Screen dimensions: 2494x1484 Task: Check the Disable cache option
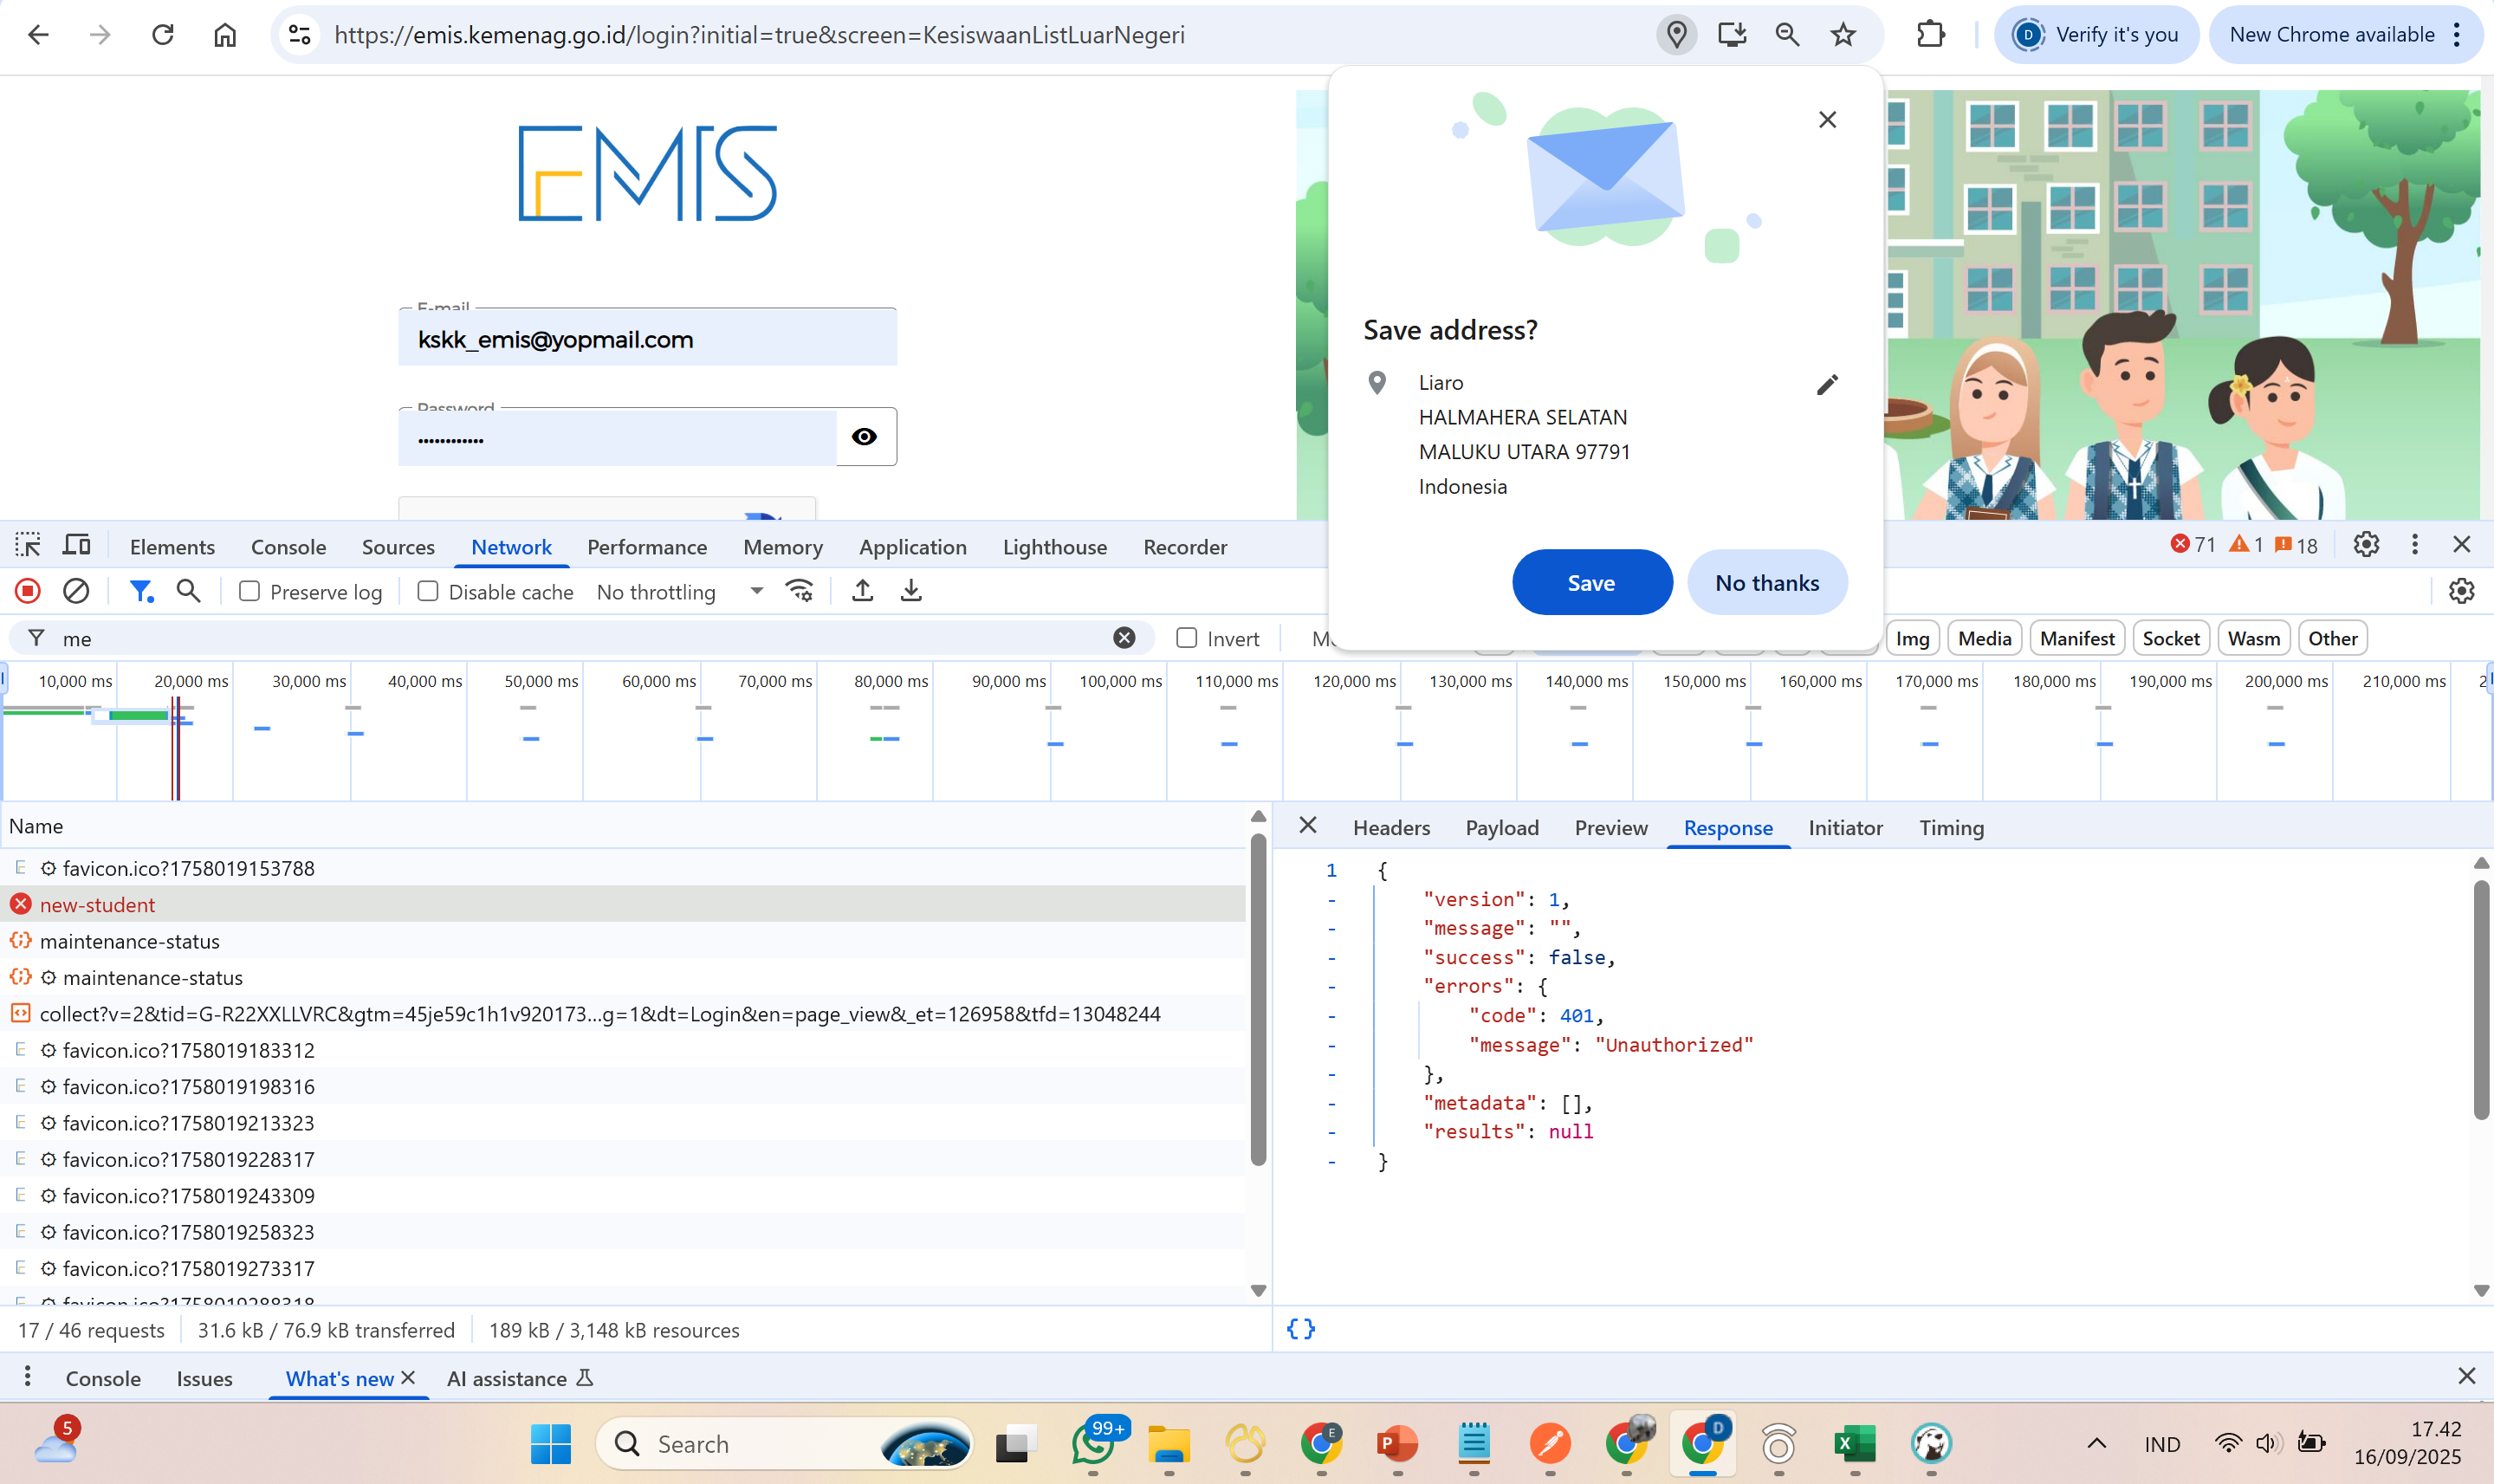pos(428,591)
